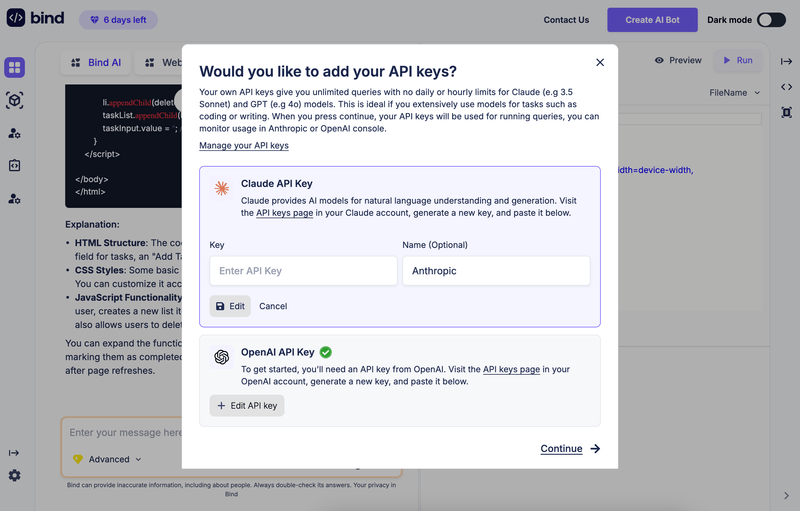Click the Edit API key button
This screenshot has height=511, width=800.
(x=247, y=405)
